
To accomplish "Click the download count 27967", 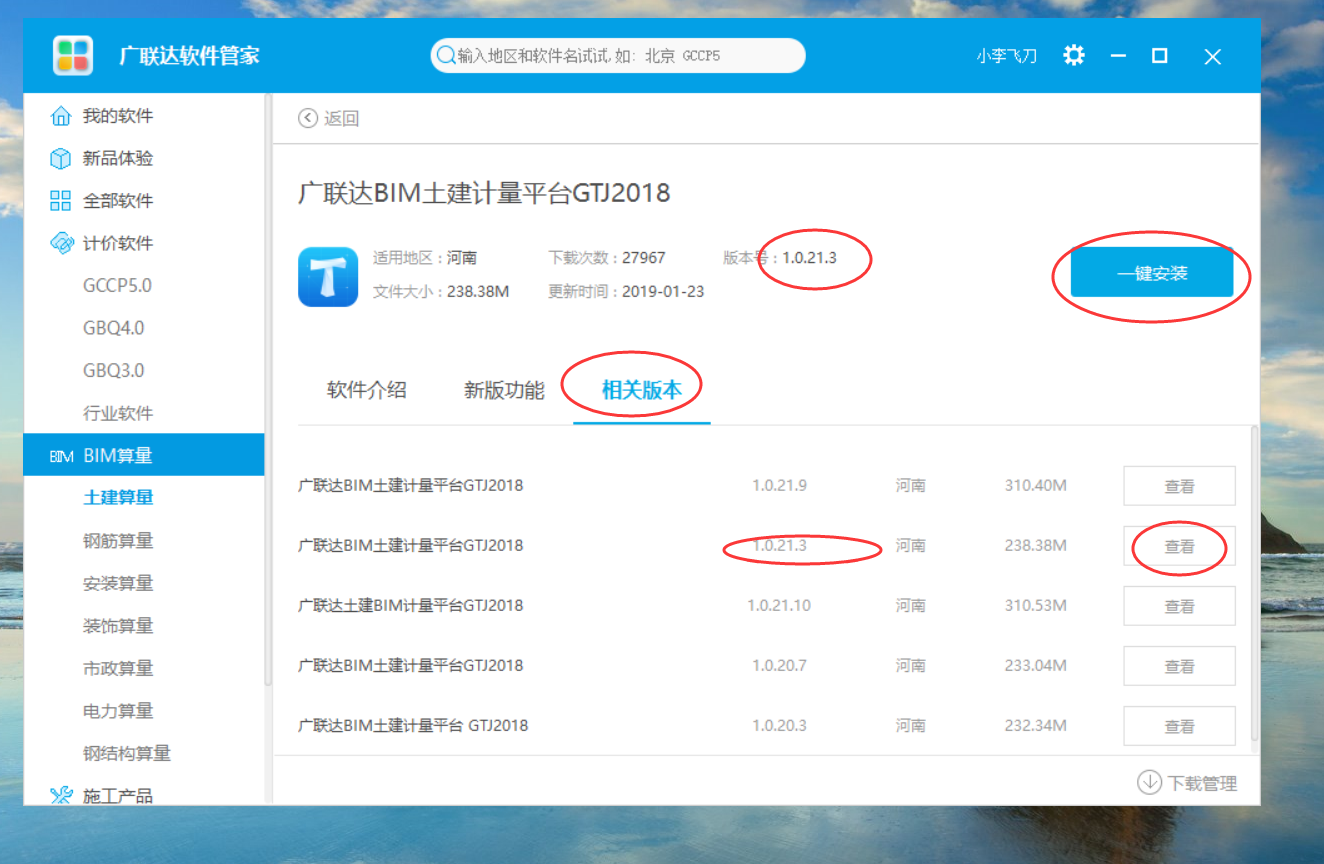I will [x=644, y=258].
